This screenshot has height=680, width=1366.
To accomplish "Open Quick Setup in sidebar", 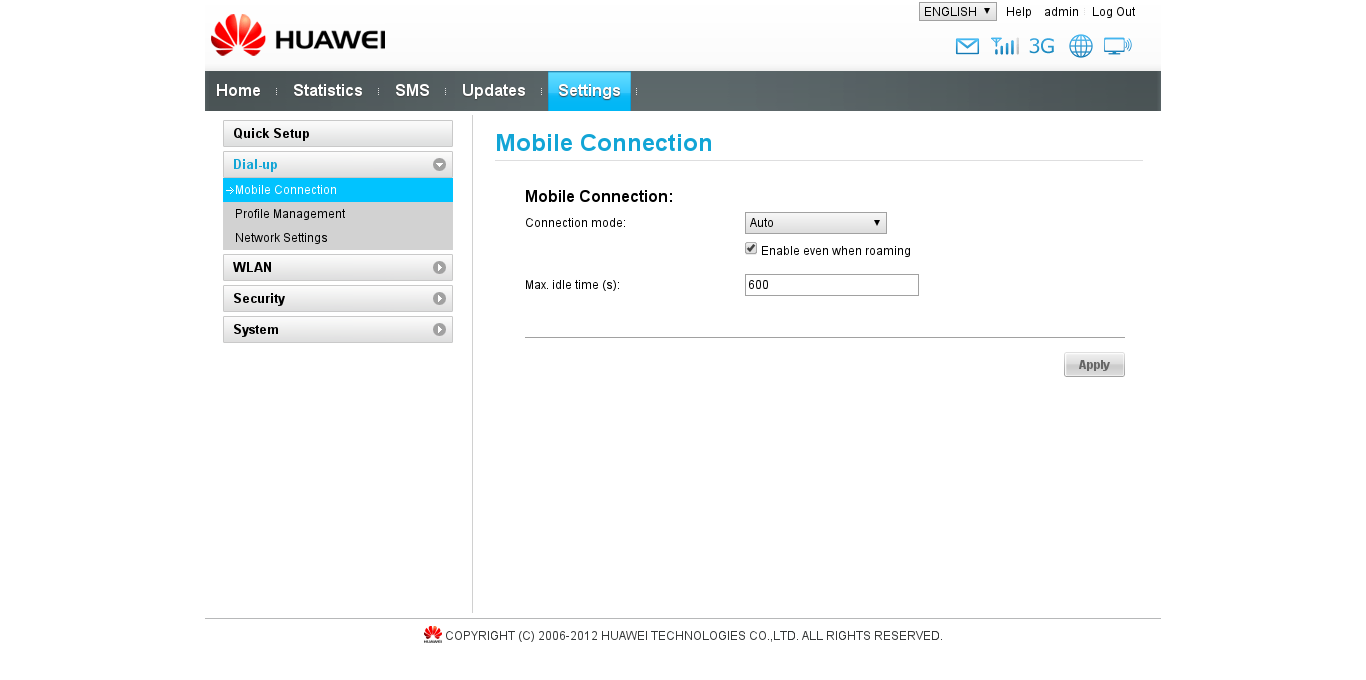I will coord(338,134).
